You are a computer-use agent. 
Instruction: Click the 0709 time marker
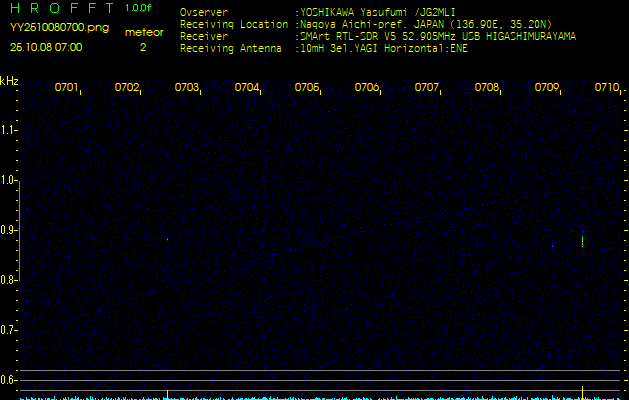click(547, 87)
